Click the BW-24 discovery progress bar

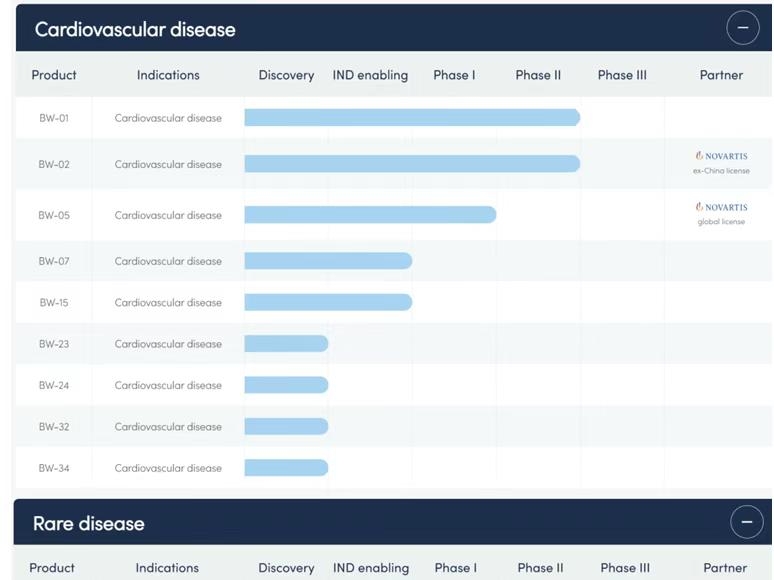click(x=286, y=385)
